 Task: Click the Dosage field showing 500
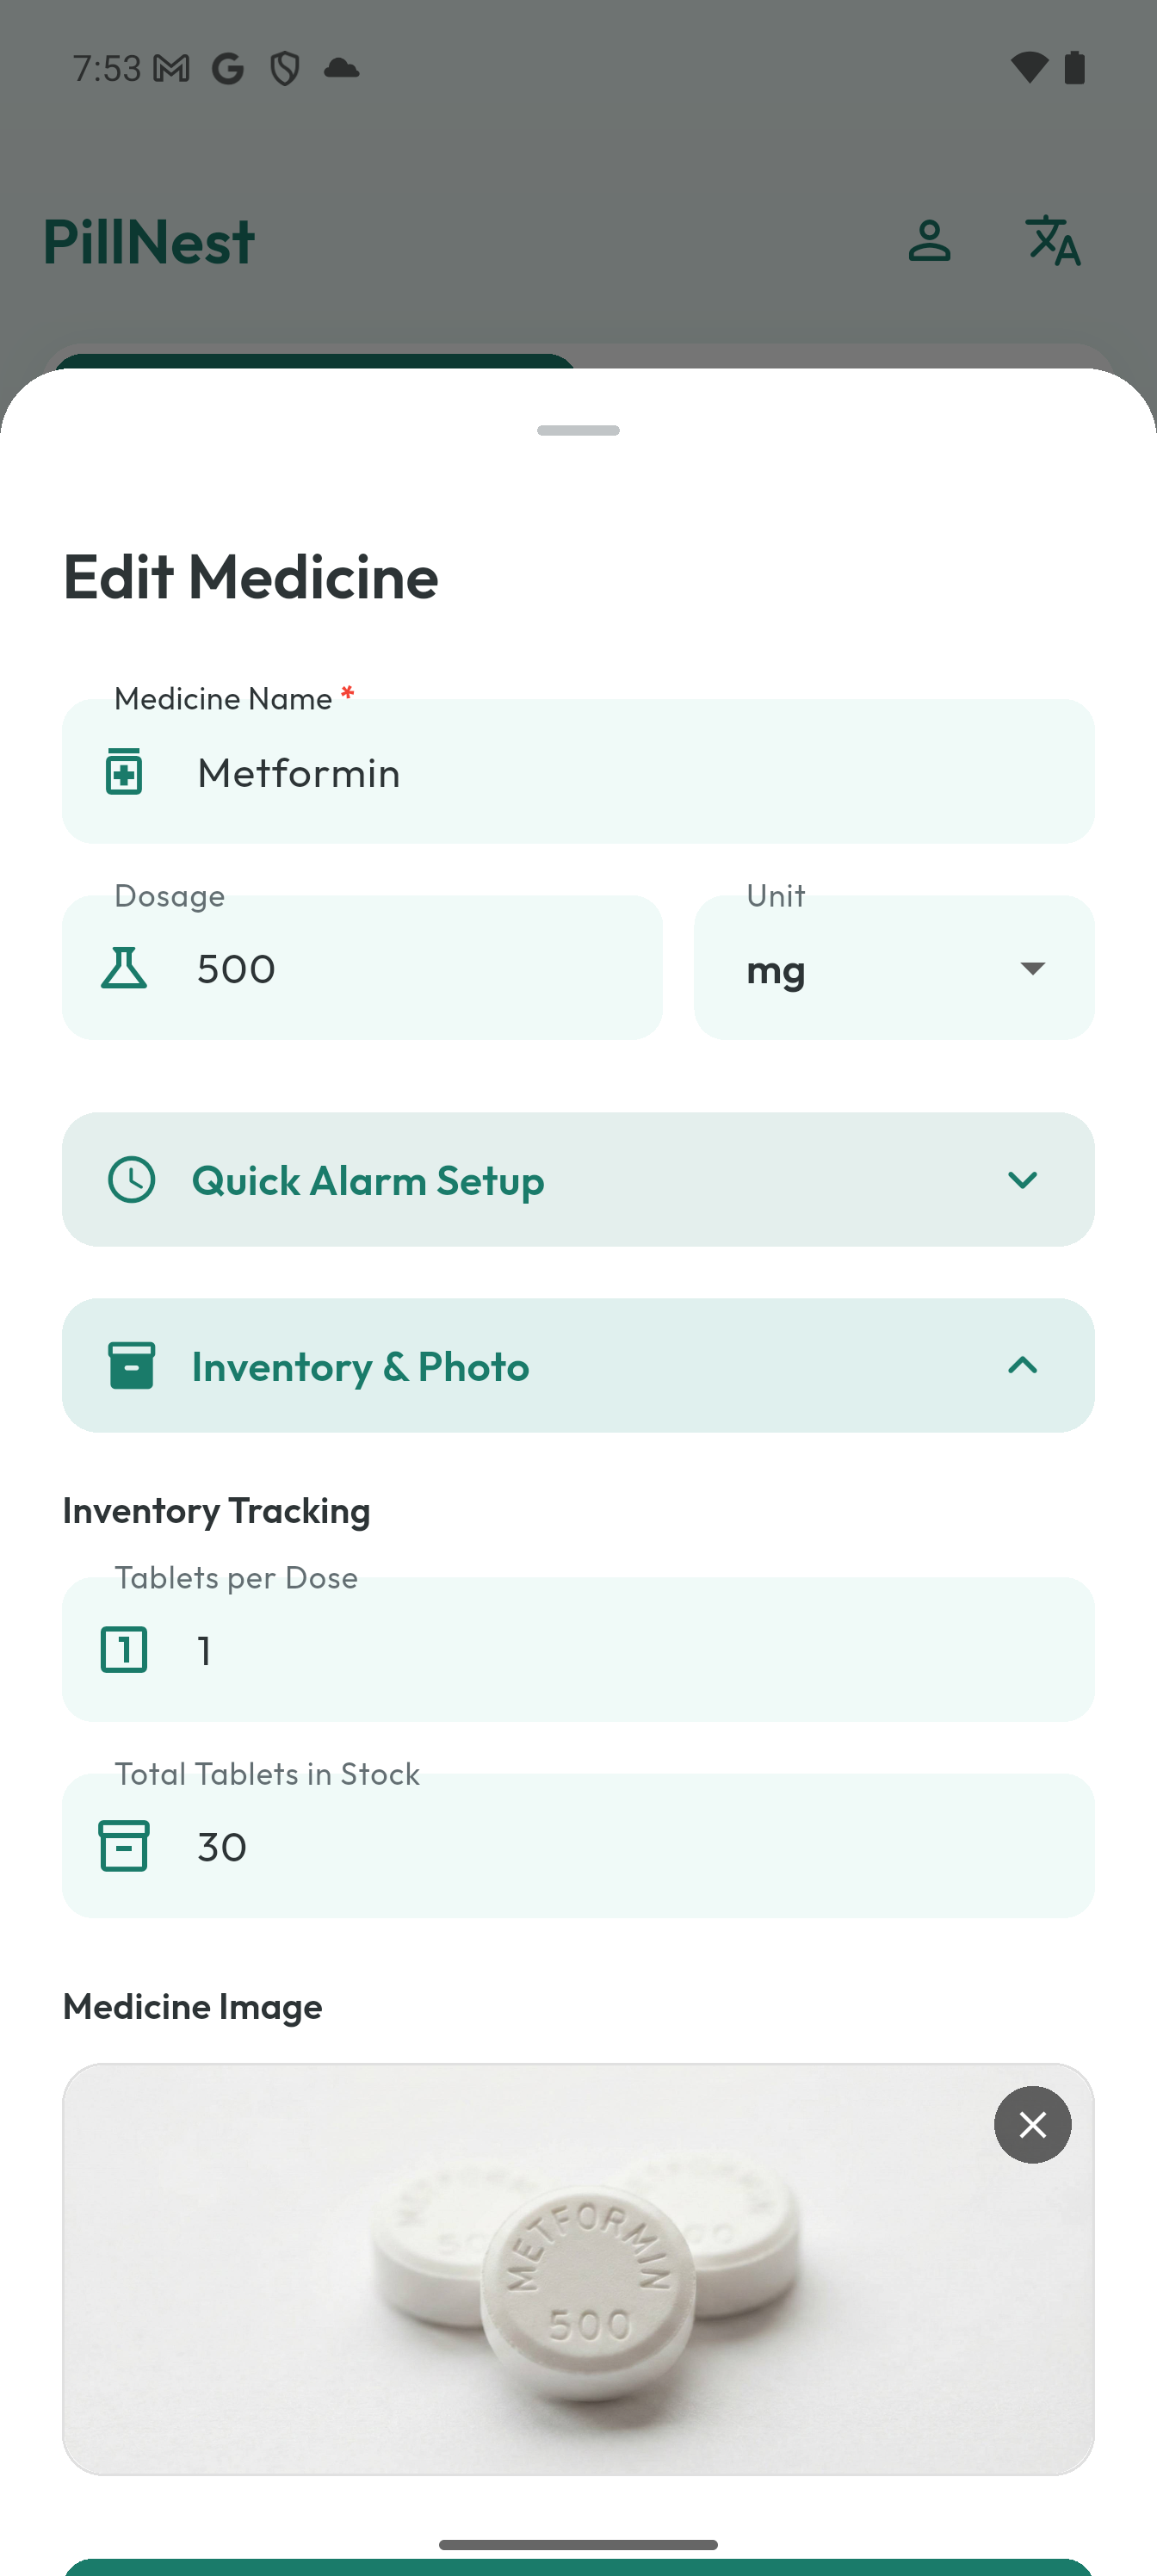click(x=362, y=967)
